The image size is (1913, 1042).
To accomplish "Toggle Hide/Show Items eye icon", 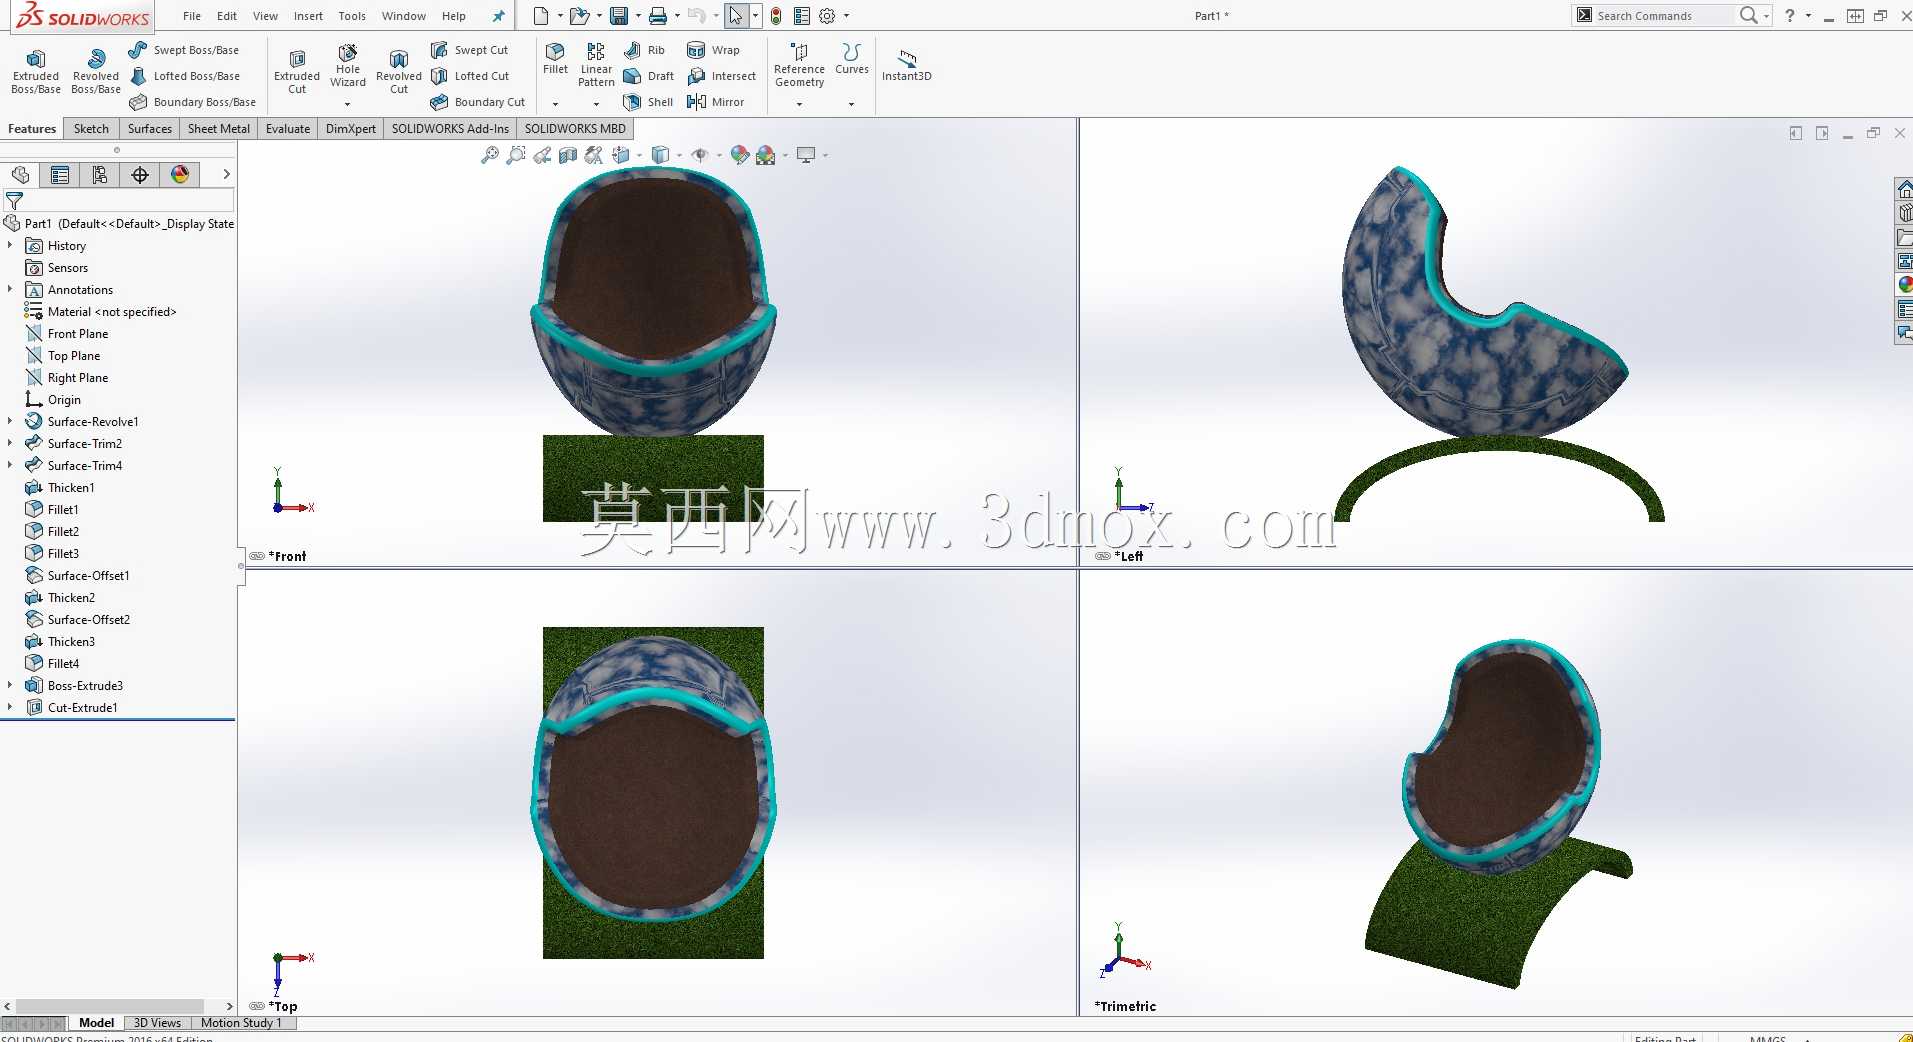I will point(700,155).
